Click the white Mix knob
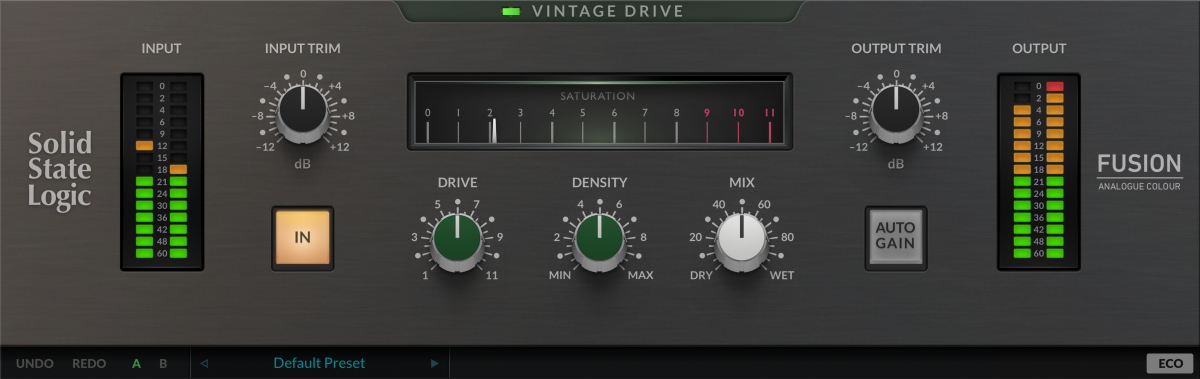 741,241
